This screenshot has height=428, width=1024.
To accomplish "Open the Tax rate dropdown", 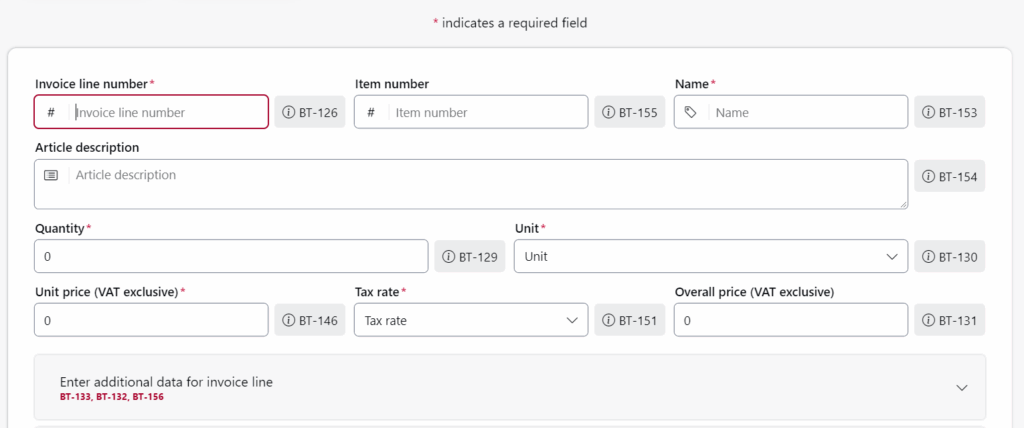I will pyautogui.click(x=471, y=320).
